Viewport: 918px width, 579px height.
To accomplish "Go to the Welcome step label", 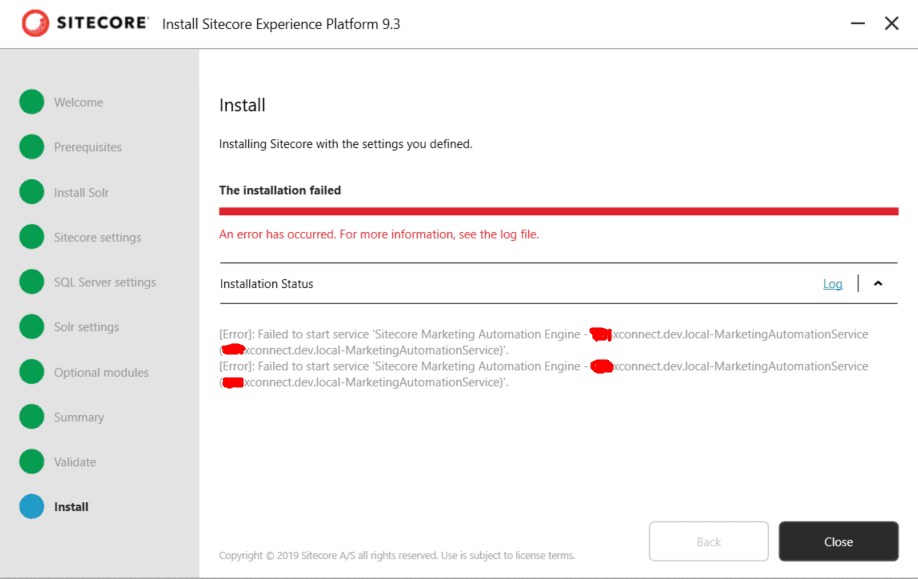I will click(x=78, y=102).
